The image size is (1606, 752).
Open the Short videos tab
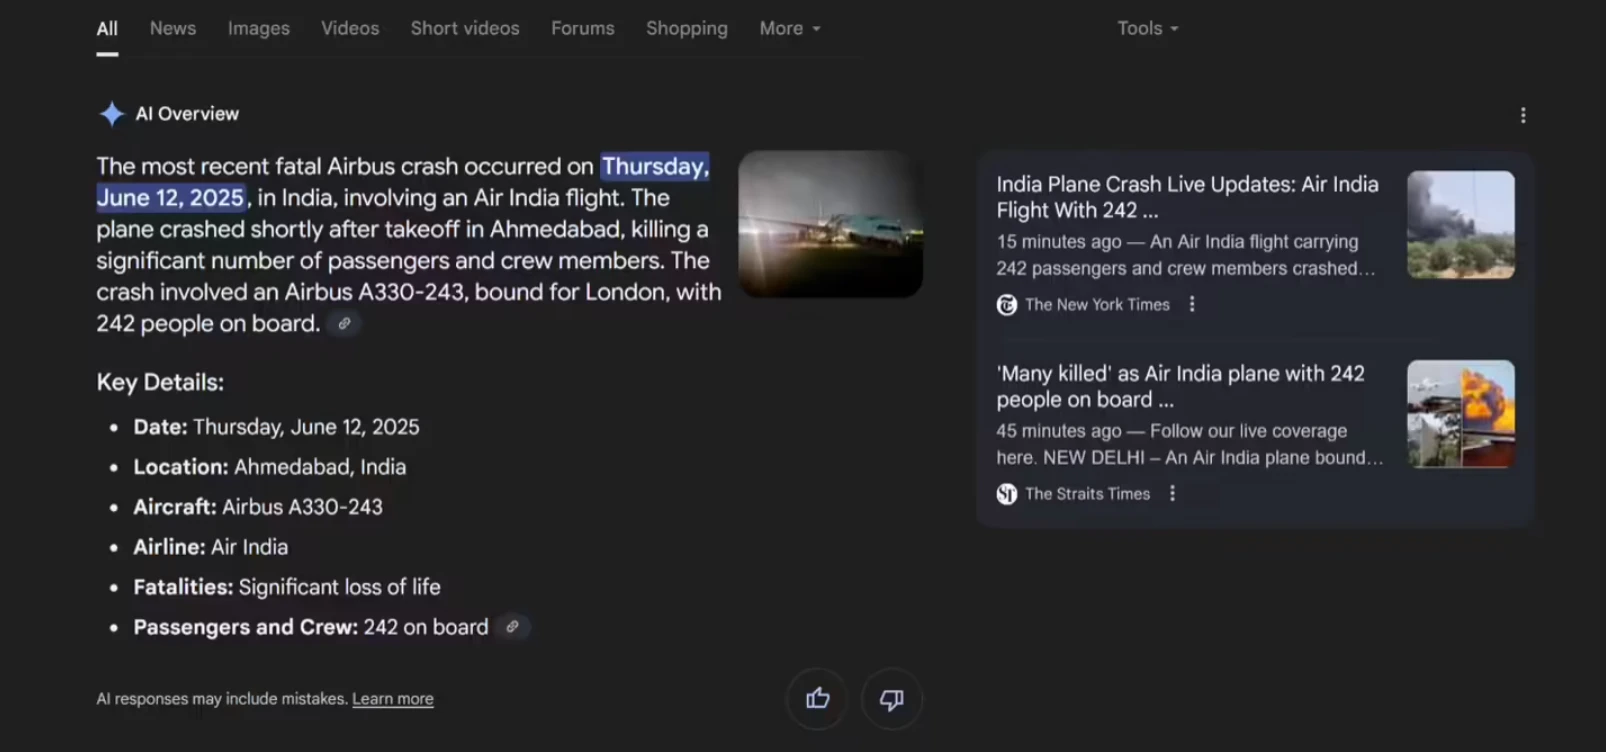pos(465,28)
